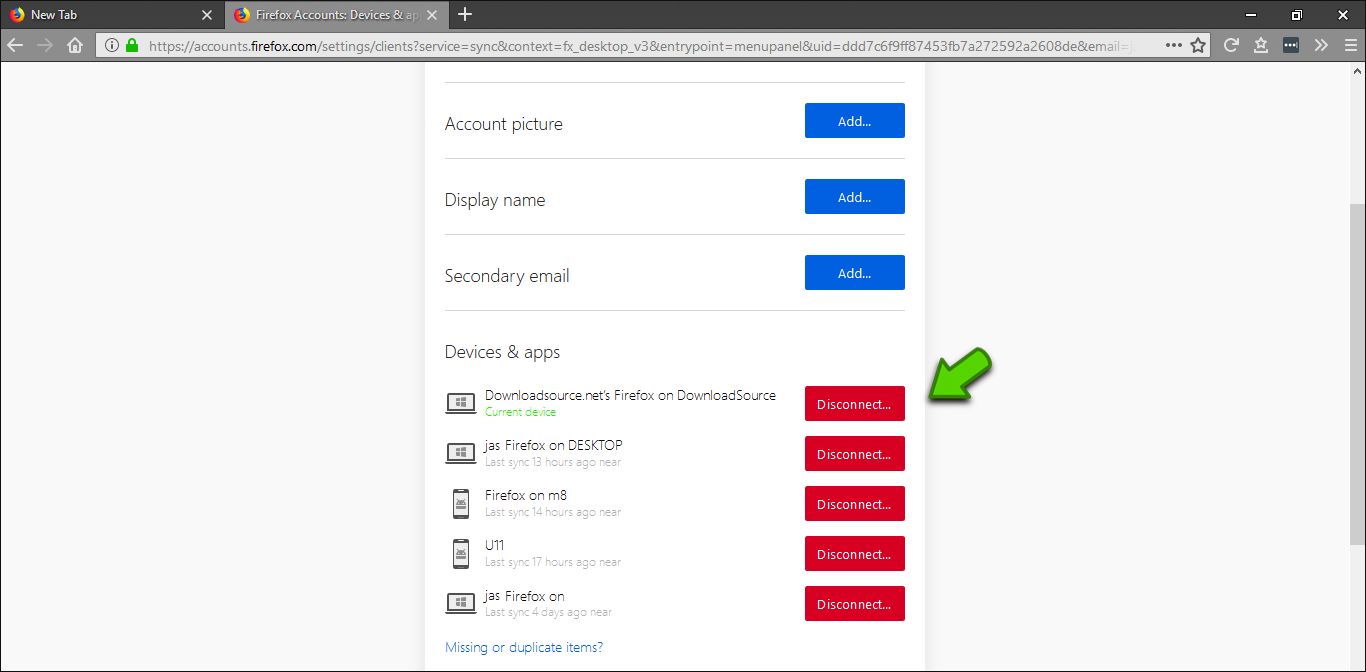This screenshot has height=672, width=1366.
Task: Click the address bar URL field
Action: [x=652, y=45]
